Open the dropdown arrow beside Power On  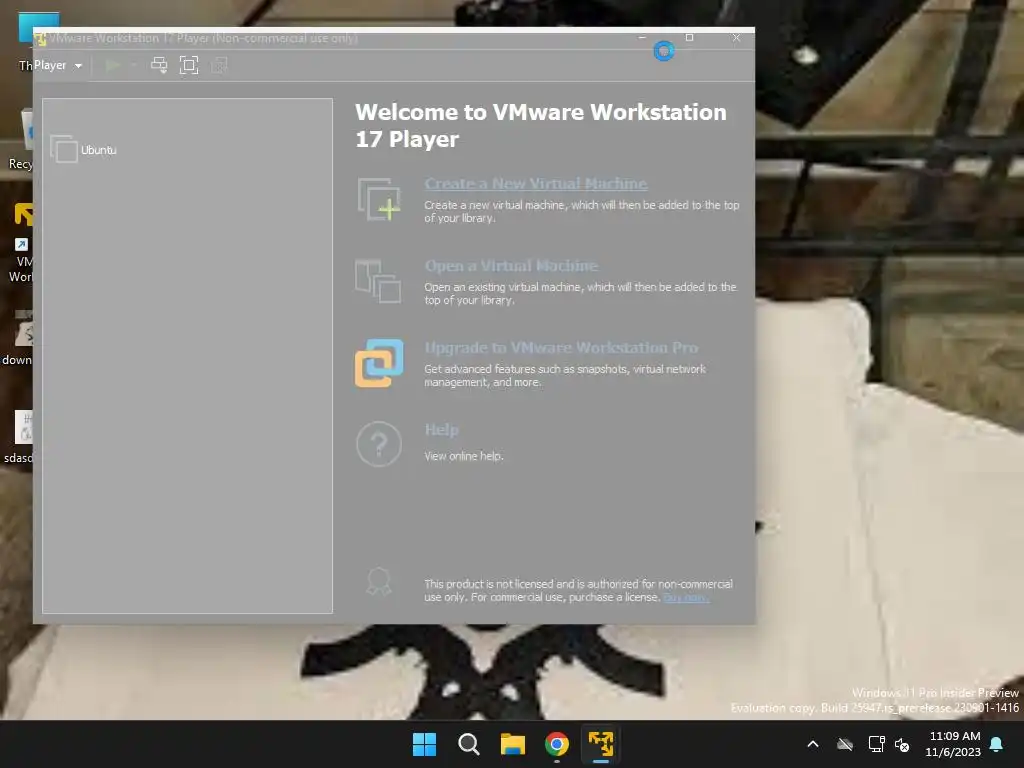[x=133, y=65]
